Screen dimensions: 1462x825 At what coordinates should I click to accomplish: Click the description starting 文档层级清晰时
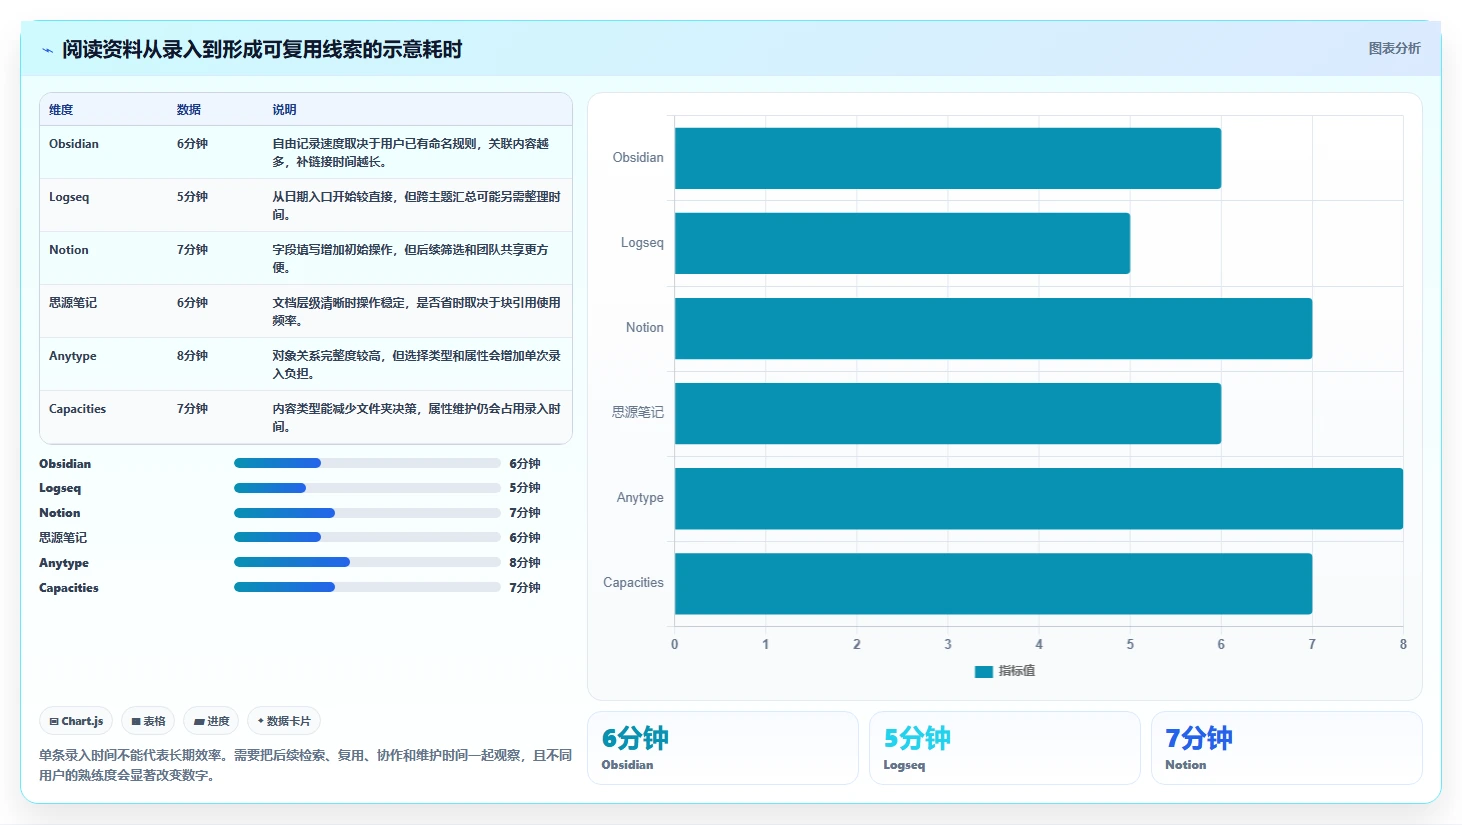[x=417, y=312]
